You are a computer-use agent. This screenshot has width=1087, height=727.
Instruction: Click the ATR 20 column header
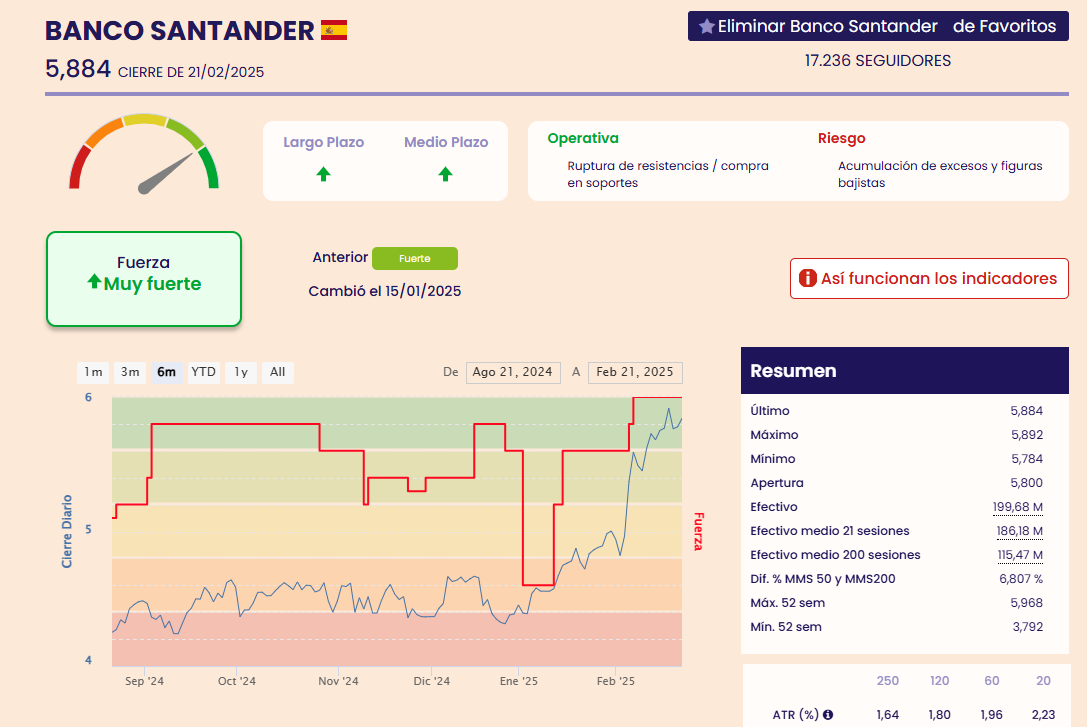[1043, 681]
